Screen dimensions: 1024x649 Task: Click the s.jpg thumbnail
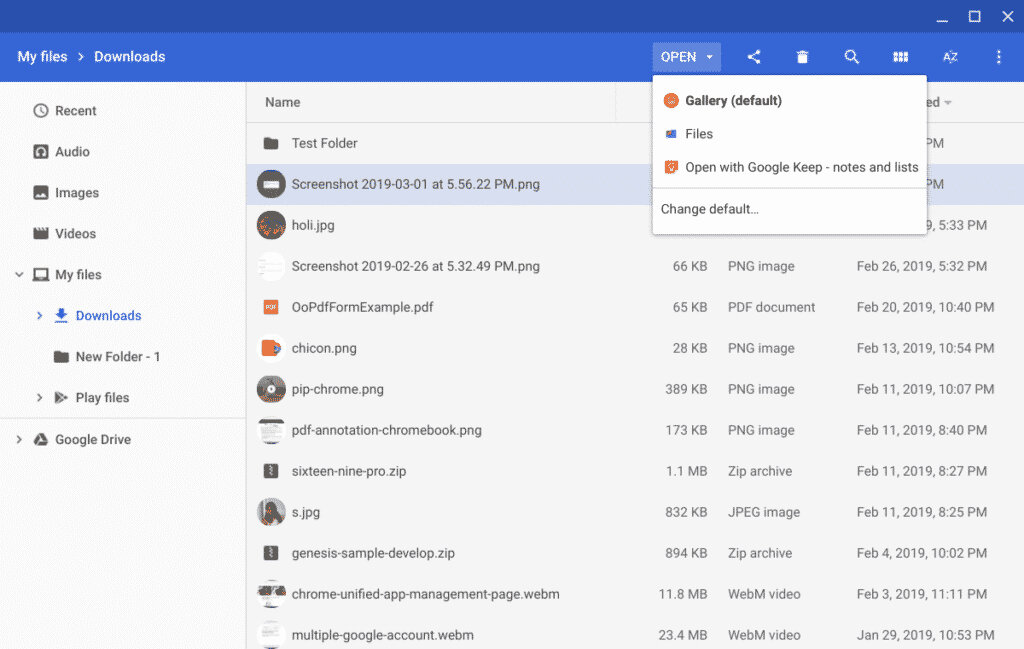click(x=271, y=512)
